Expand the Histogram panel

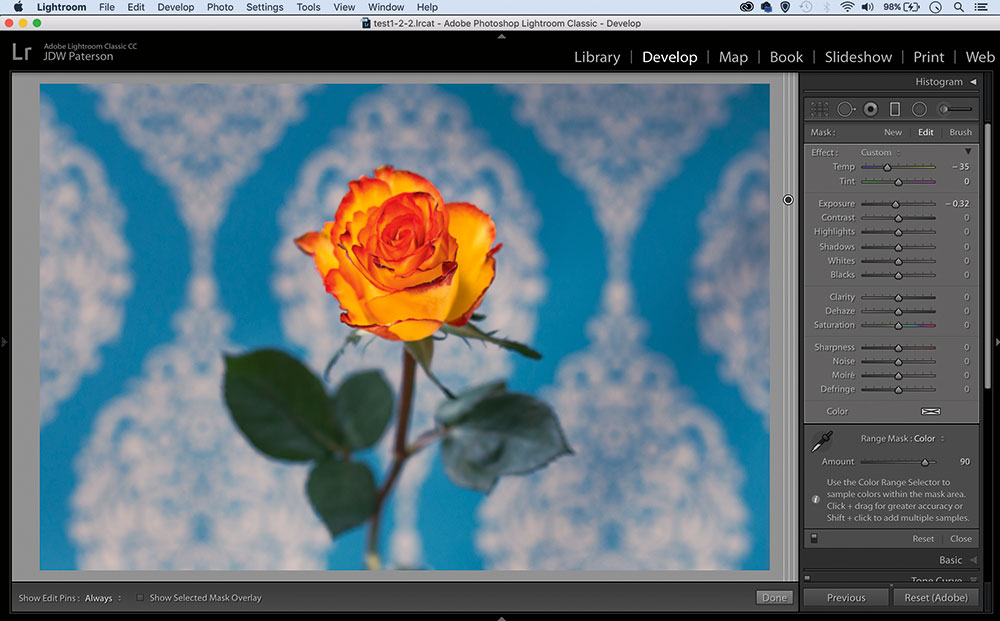coord(973,82)
